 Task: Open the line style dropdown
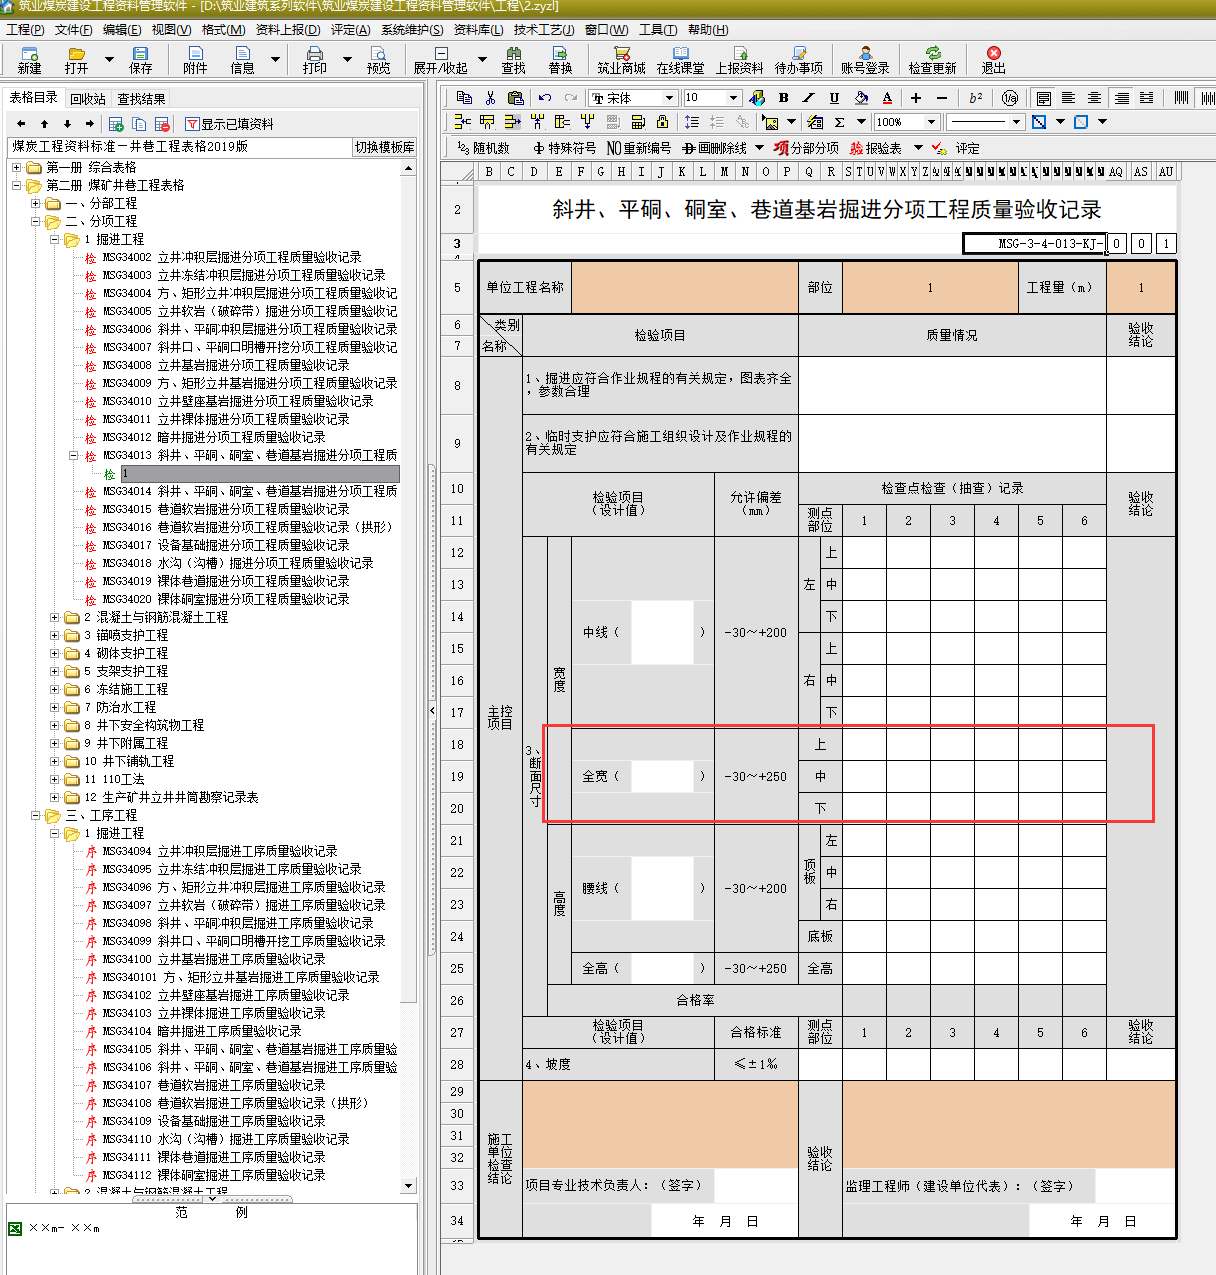coord(1017,122)
